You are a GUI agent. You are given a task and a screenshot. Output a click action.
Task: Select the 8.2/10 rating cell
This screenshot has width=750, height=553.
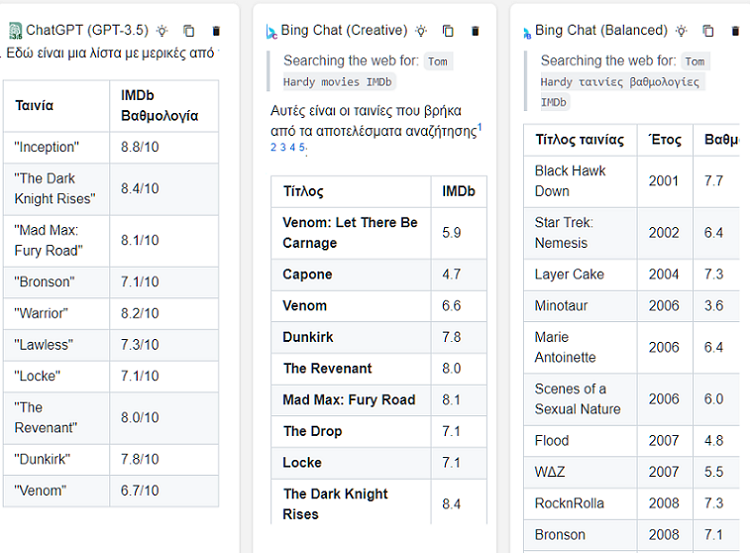[x=164, y=314]
